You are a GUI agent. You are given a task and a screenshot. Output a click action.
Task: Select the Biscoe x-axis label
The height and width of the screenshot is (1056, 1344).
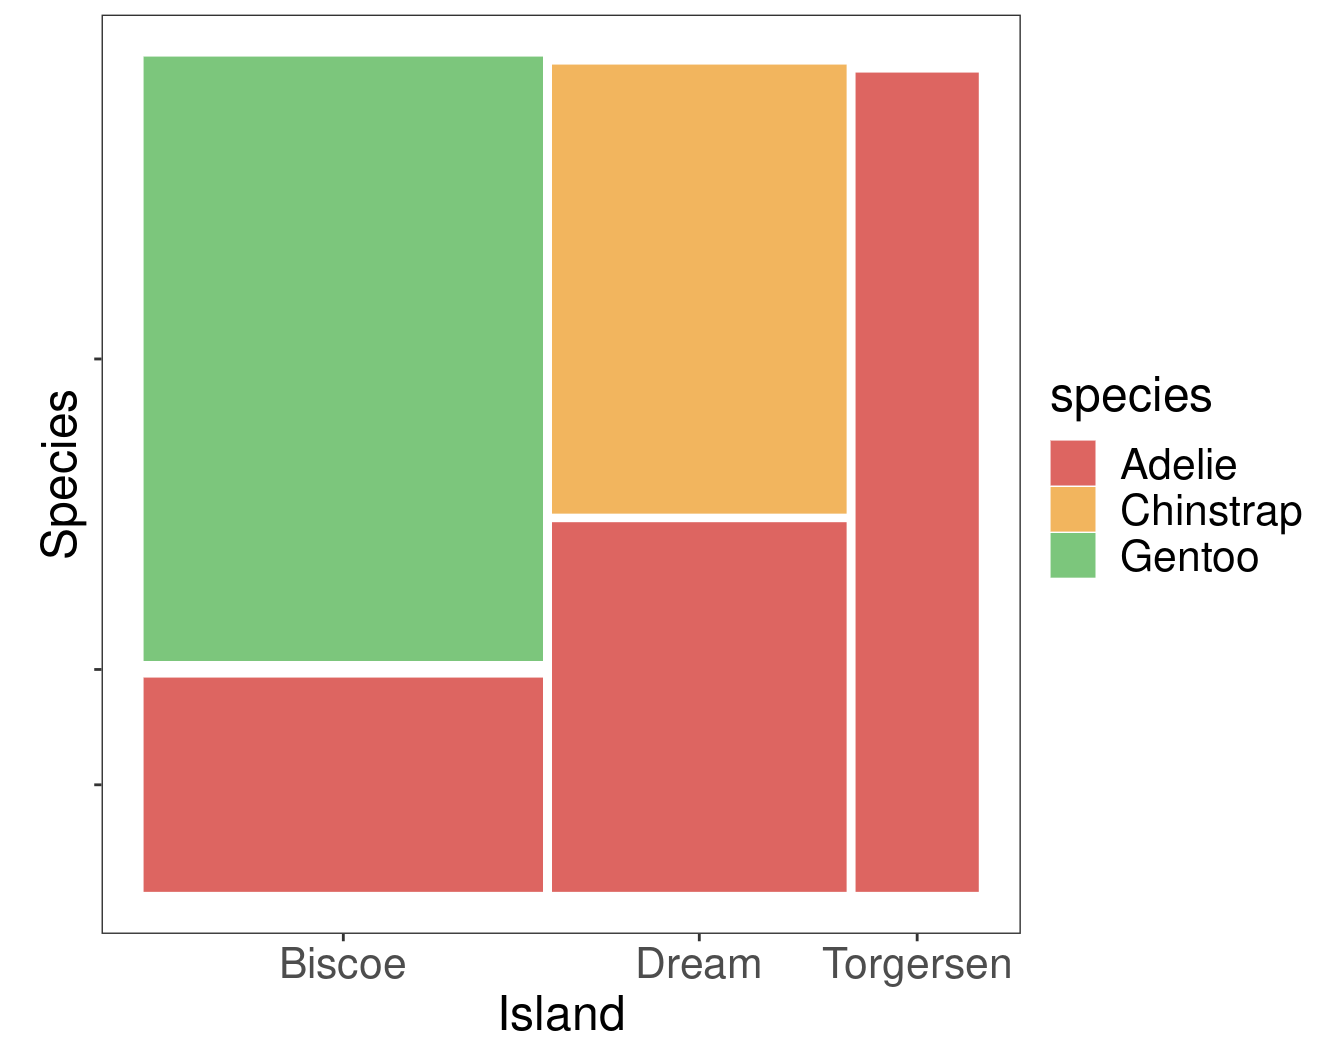click(x=343, y=965)
